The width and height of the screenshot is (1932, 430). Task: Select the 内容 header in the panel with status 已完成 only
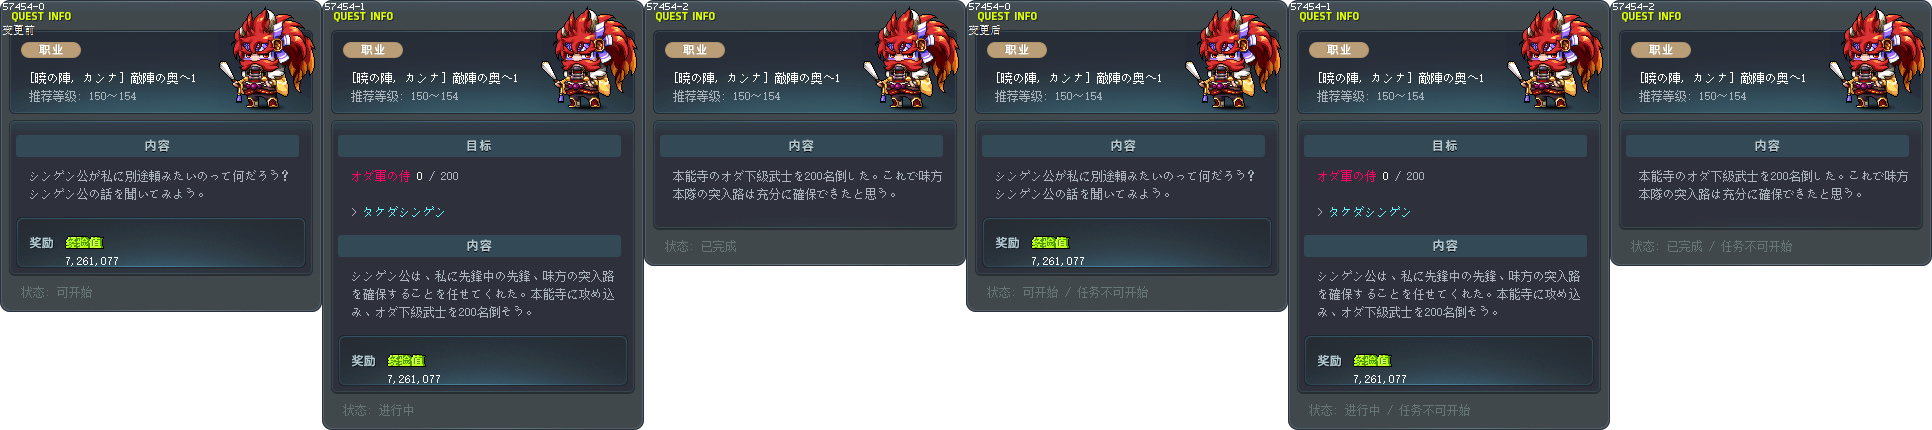[801, 146]
